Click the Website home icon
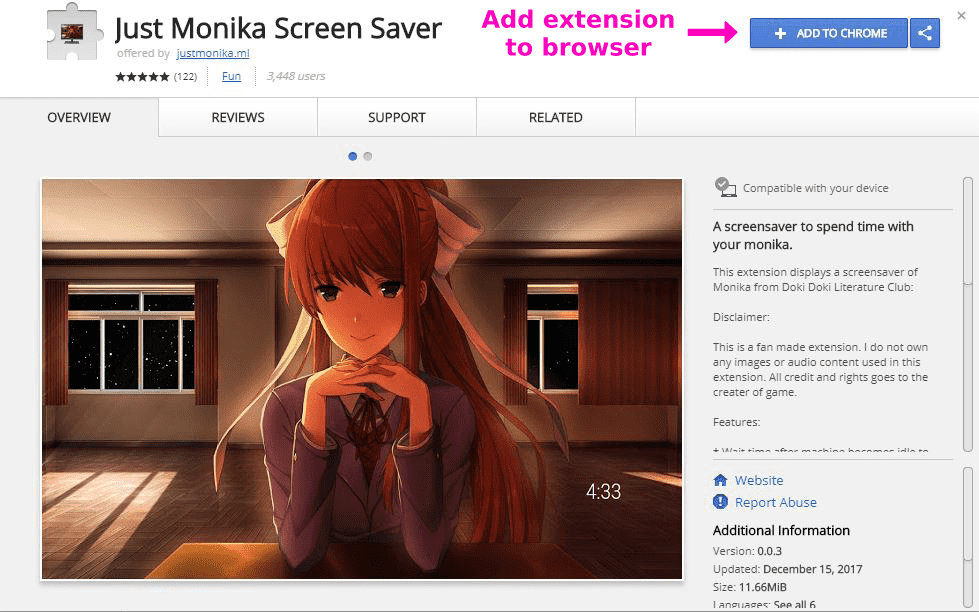This screenshot has width=979, height=612. click(721, 480)
